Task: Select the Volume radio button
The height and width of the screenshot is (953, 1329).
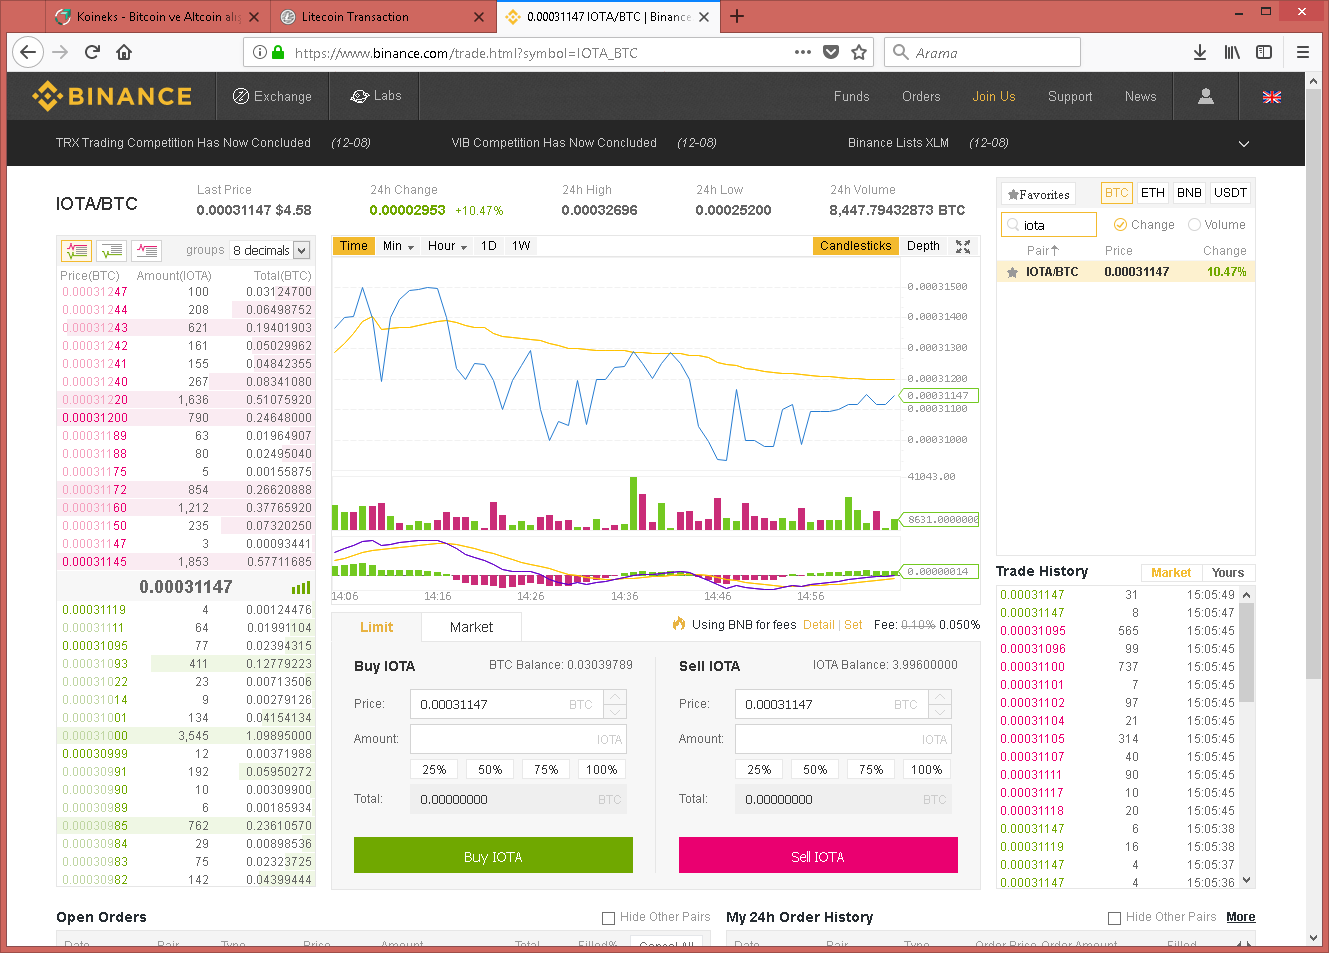Action: tap(1194, 225)
